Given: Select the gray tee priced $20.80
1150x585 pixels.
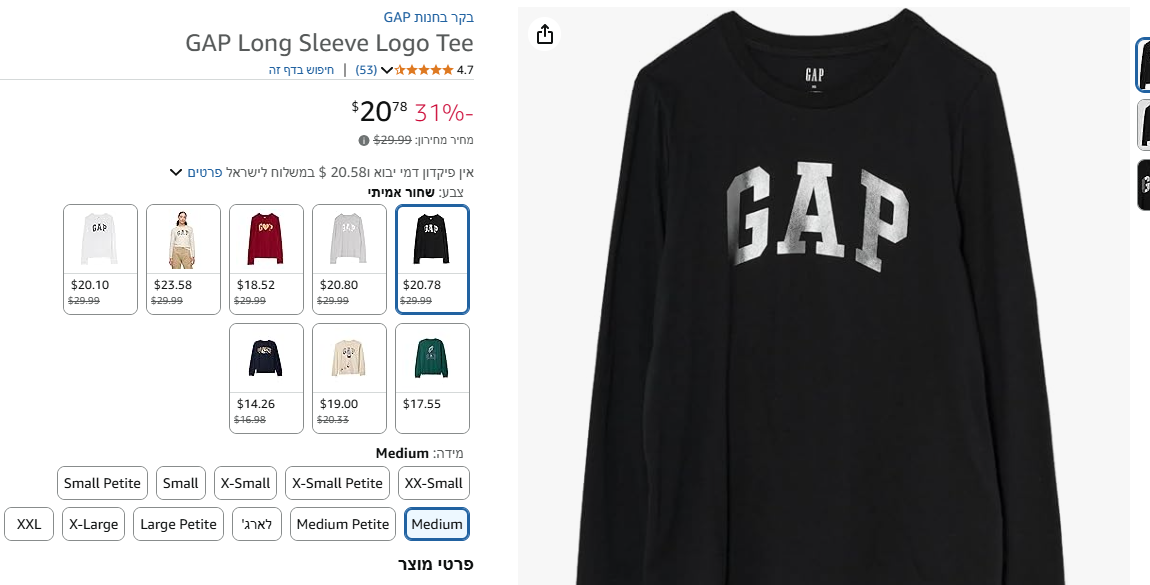Looking at the screenshot, I should tap(349, 259).
